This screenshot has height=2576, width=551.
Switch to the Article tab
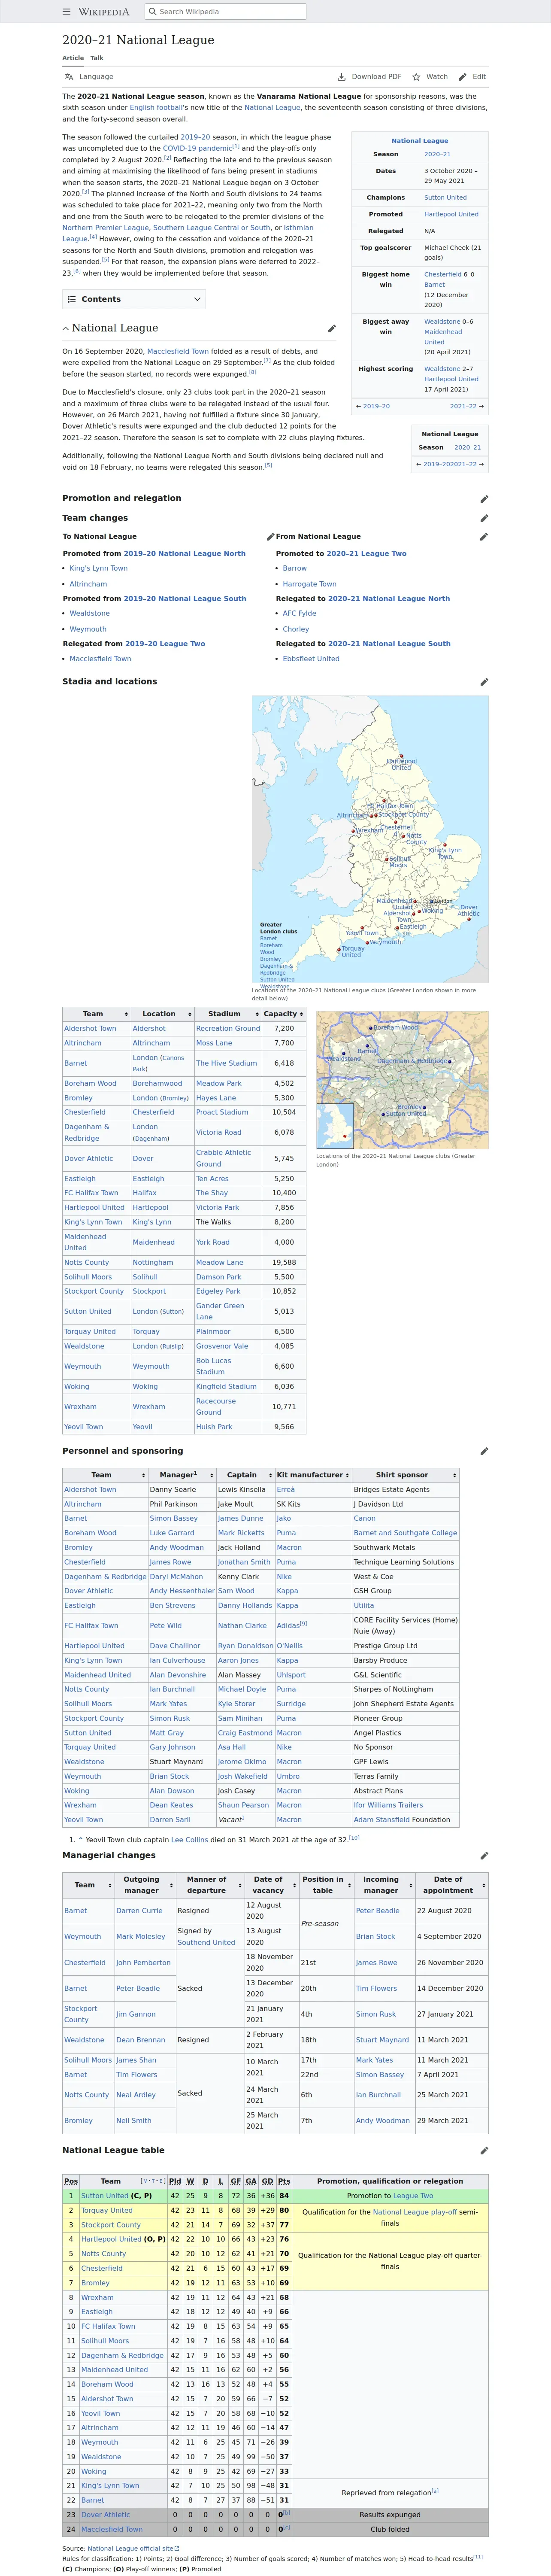[73, 58]
